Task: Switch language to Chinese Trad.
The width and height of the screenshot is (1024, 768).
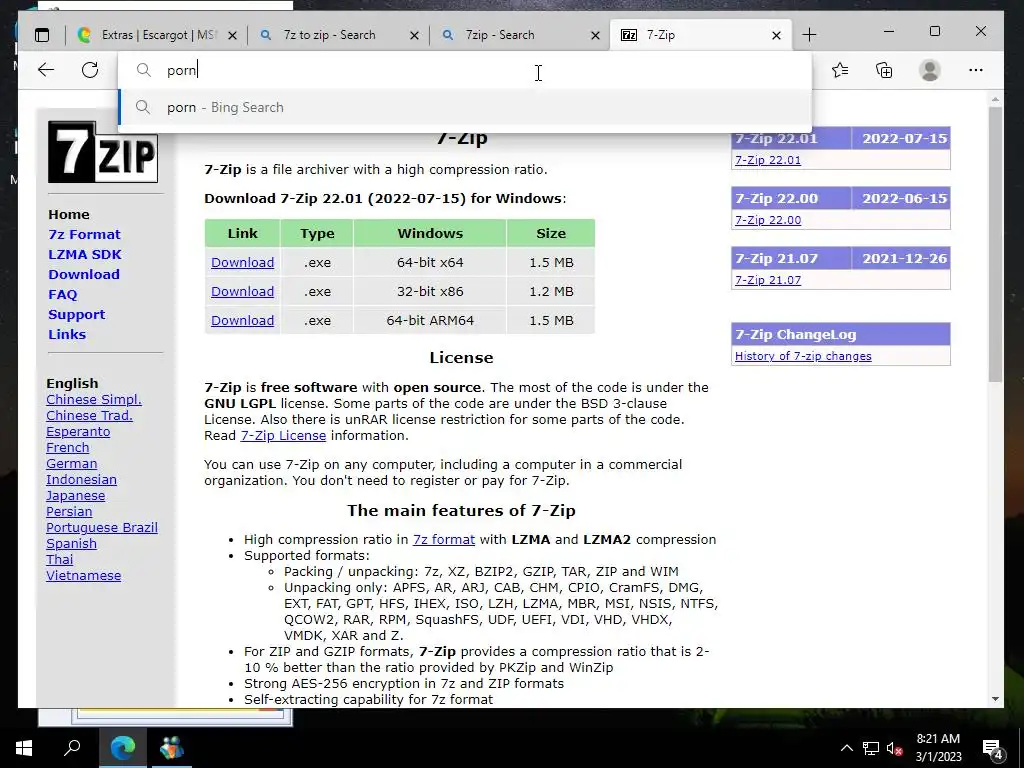Action: point(89,415)
